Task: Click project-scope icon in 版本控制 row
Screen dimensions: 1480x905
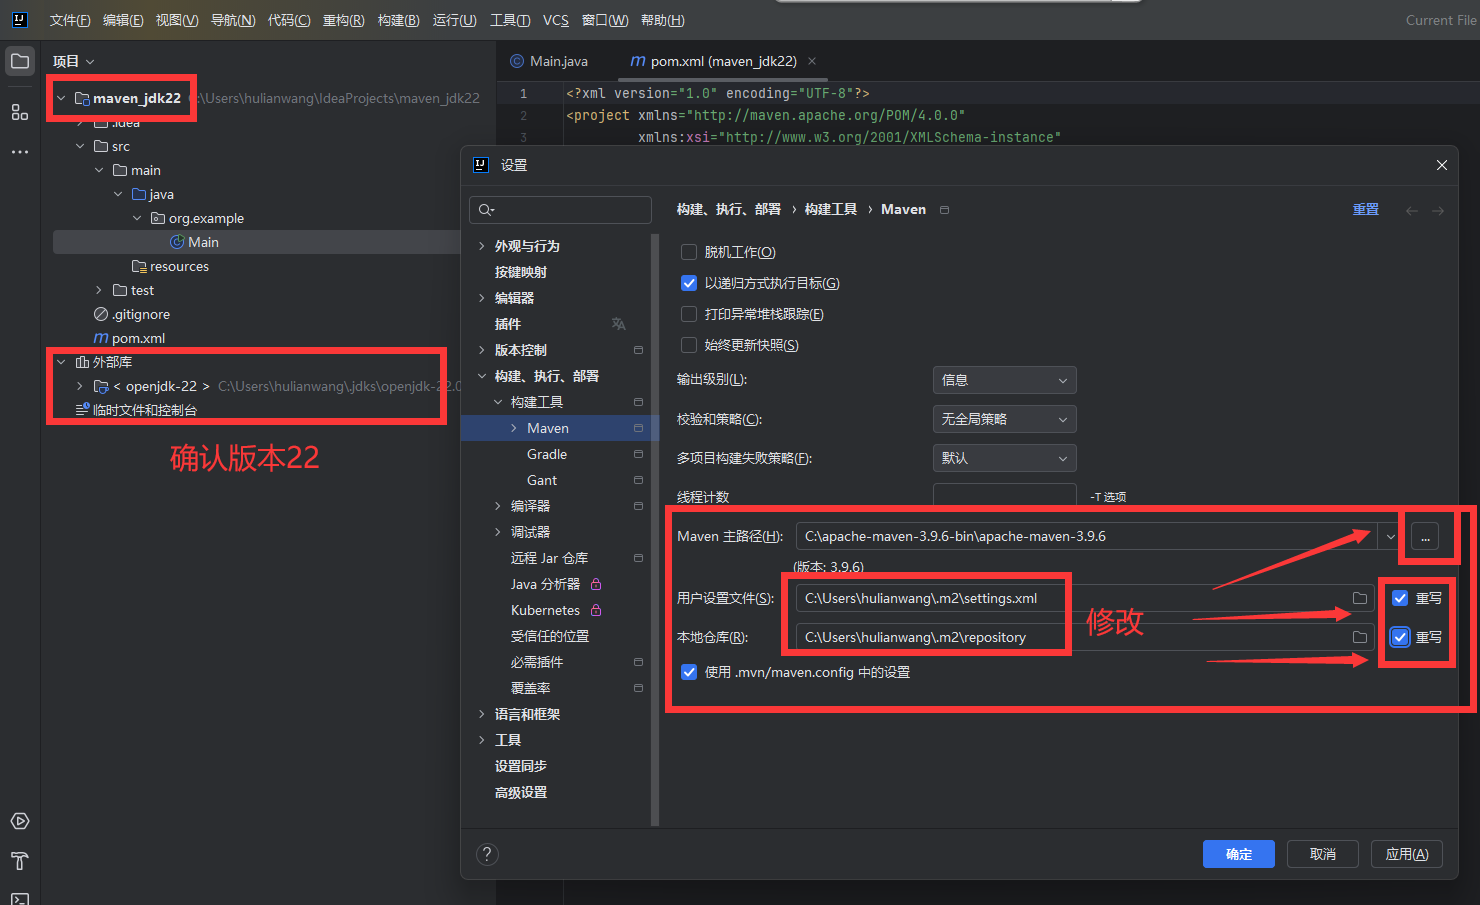Action: pos(638,350)
